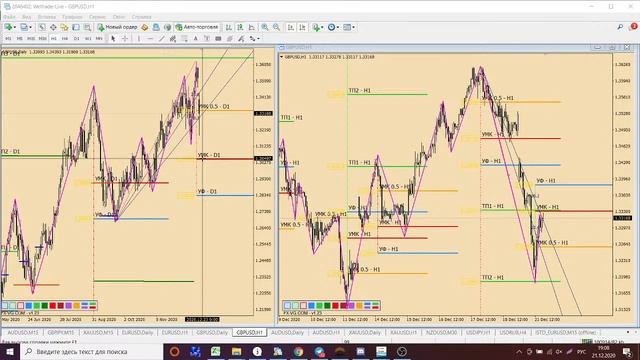Click the Windows search box
The width and height of the screenshot is (640, 360).
(91, 351)
